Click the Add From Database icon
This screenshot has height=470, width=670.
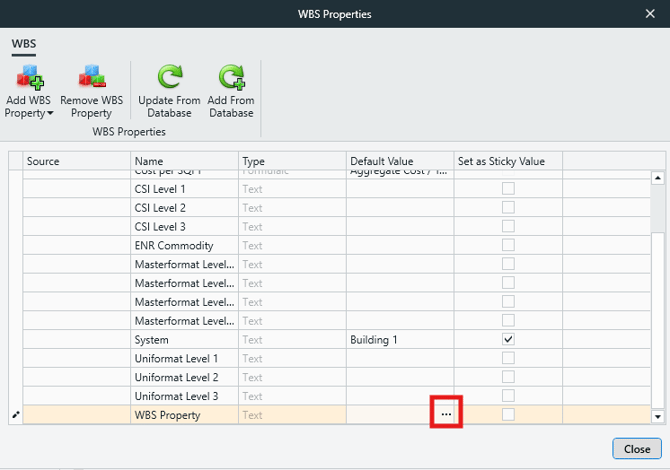[230, 77]
